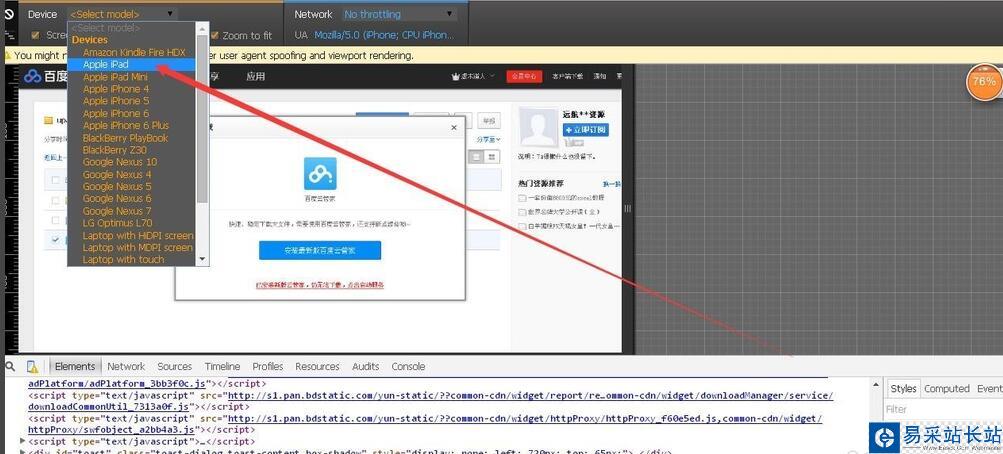Click scroll down arrow of device list
1003x454 pixels.
[203, 260]
